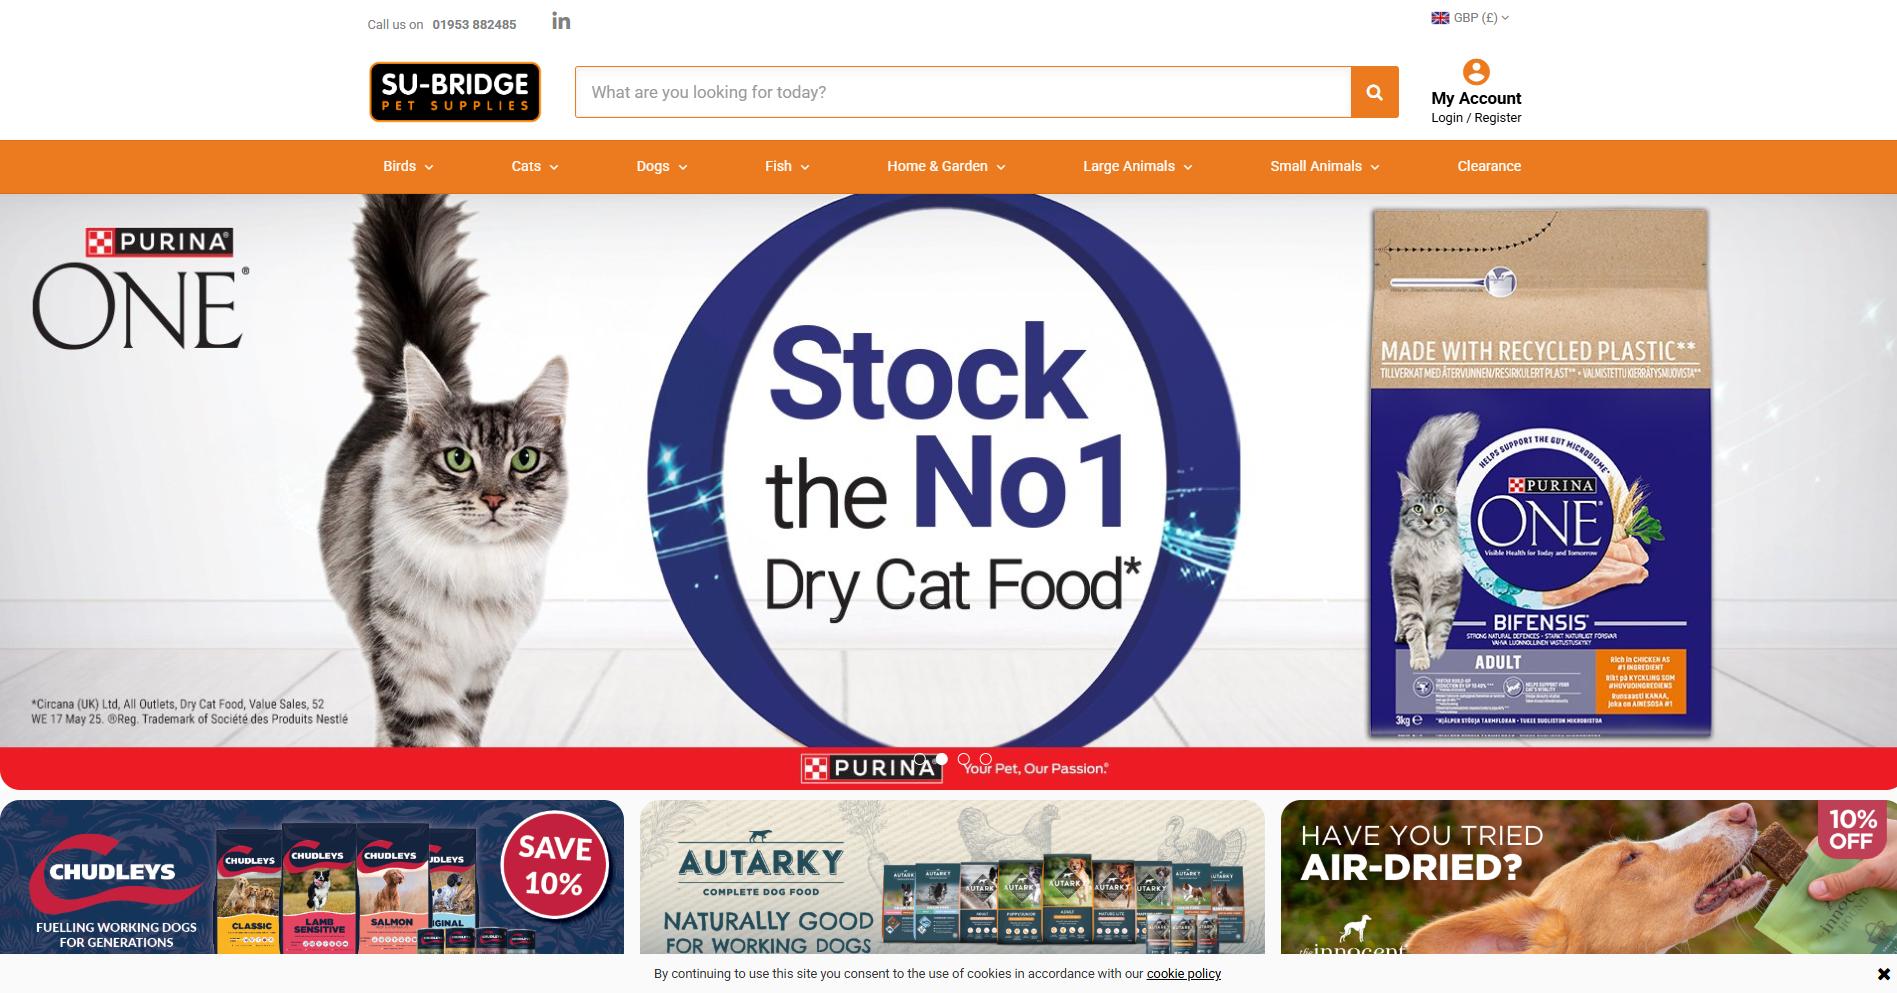Expand the Home & Garden menu
The height and width of the screenshot is (993, 1897).
tap(946, 166)
